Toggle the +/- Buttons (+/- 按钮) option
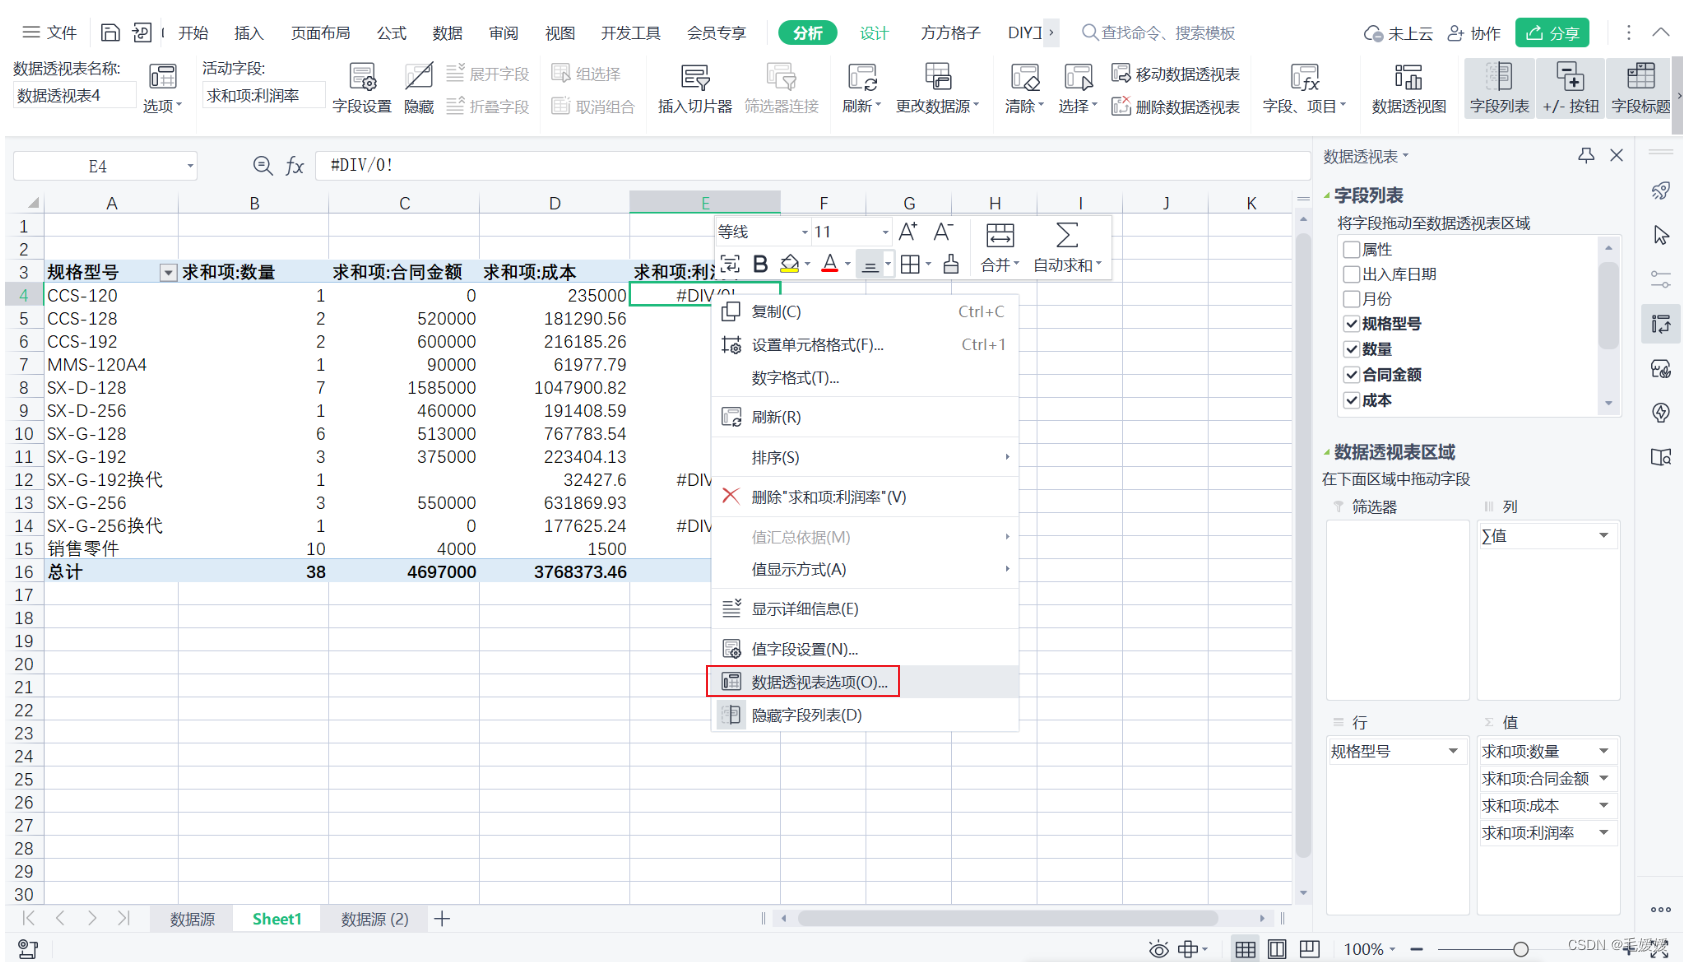 (x=1570, y=88)
